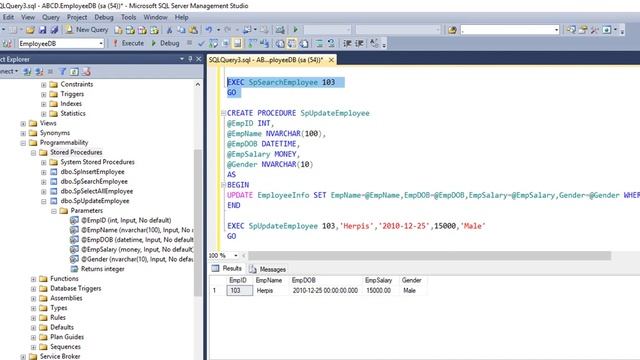Expand the Views folder node

[23, 123]
